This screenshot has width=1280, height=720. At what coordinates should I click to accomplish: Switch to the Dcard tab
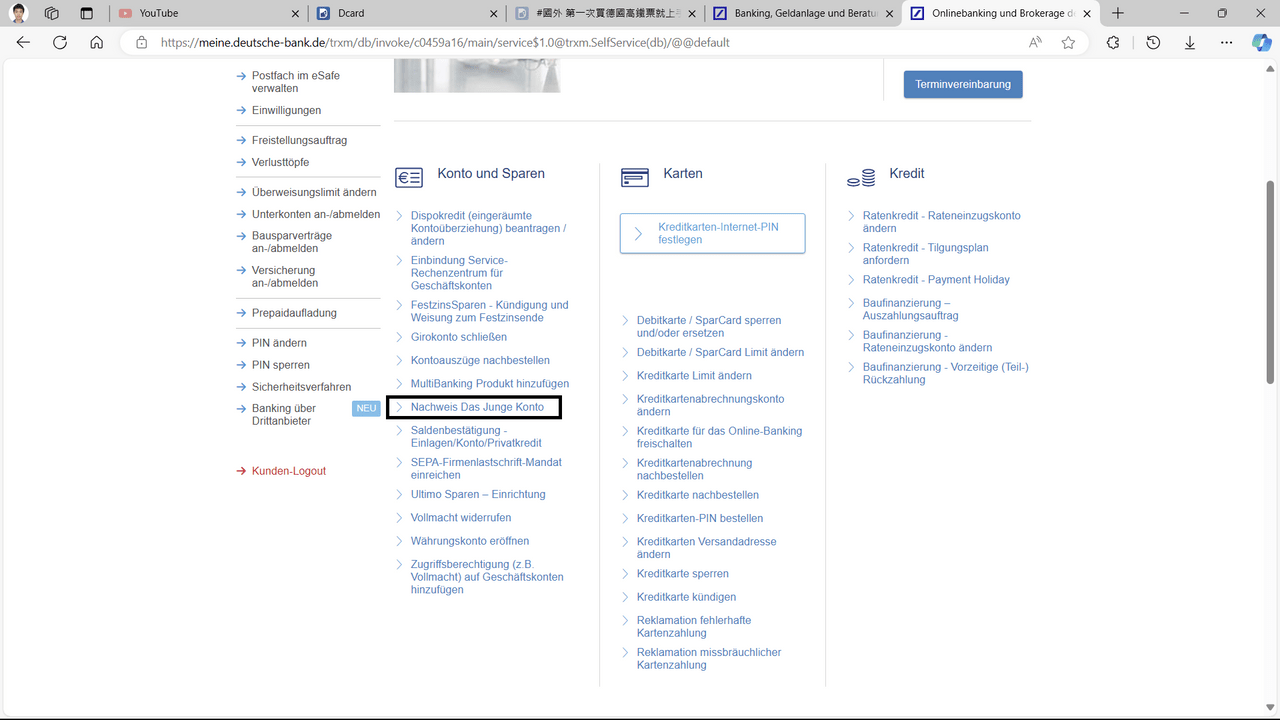pyautogui.click(x=406, y=13)
